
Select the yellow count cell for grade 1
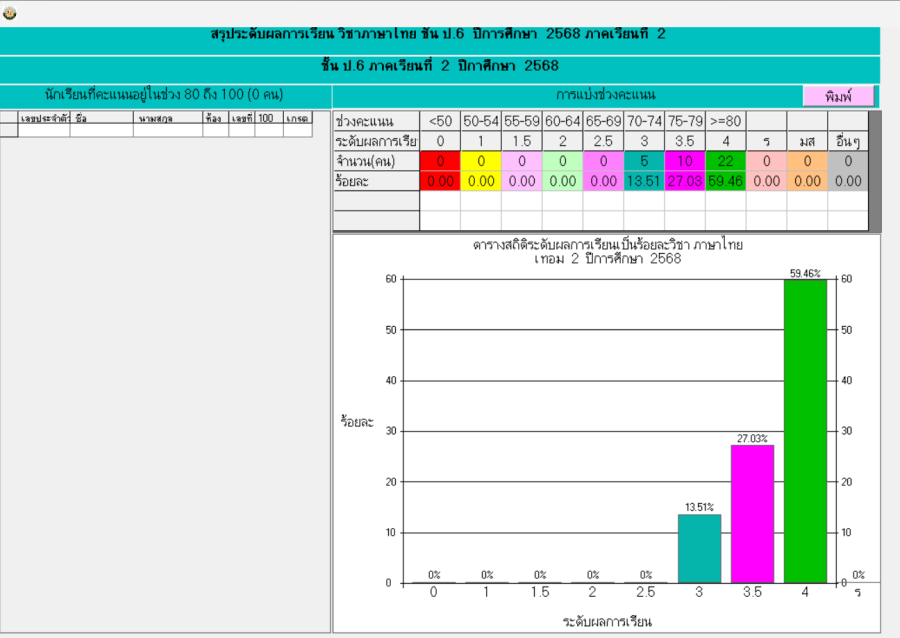tap(481, 161)
